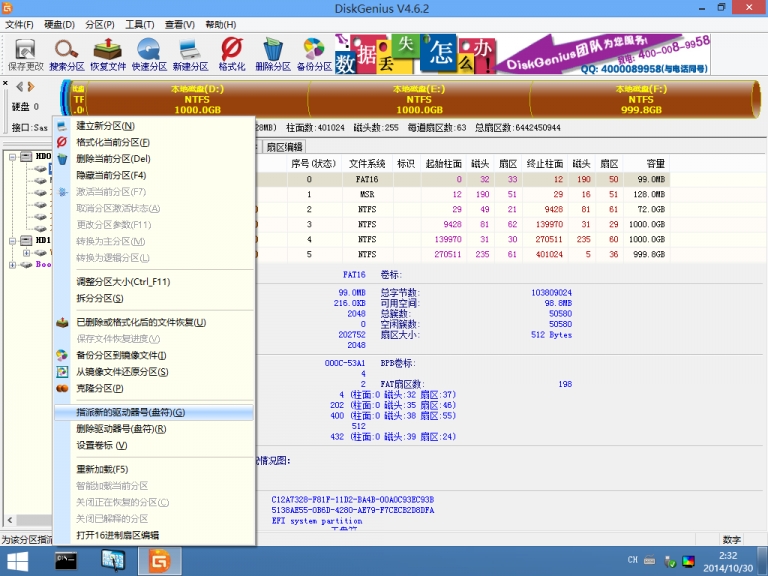The width and height of the screenshot is (768, 576).
Task: Choose 指派新的驱动器号(盘符)(G)
Action: [154, 412]
